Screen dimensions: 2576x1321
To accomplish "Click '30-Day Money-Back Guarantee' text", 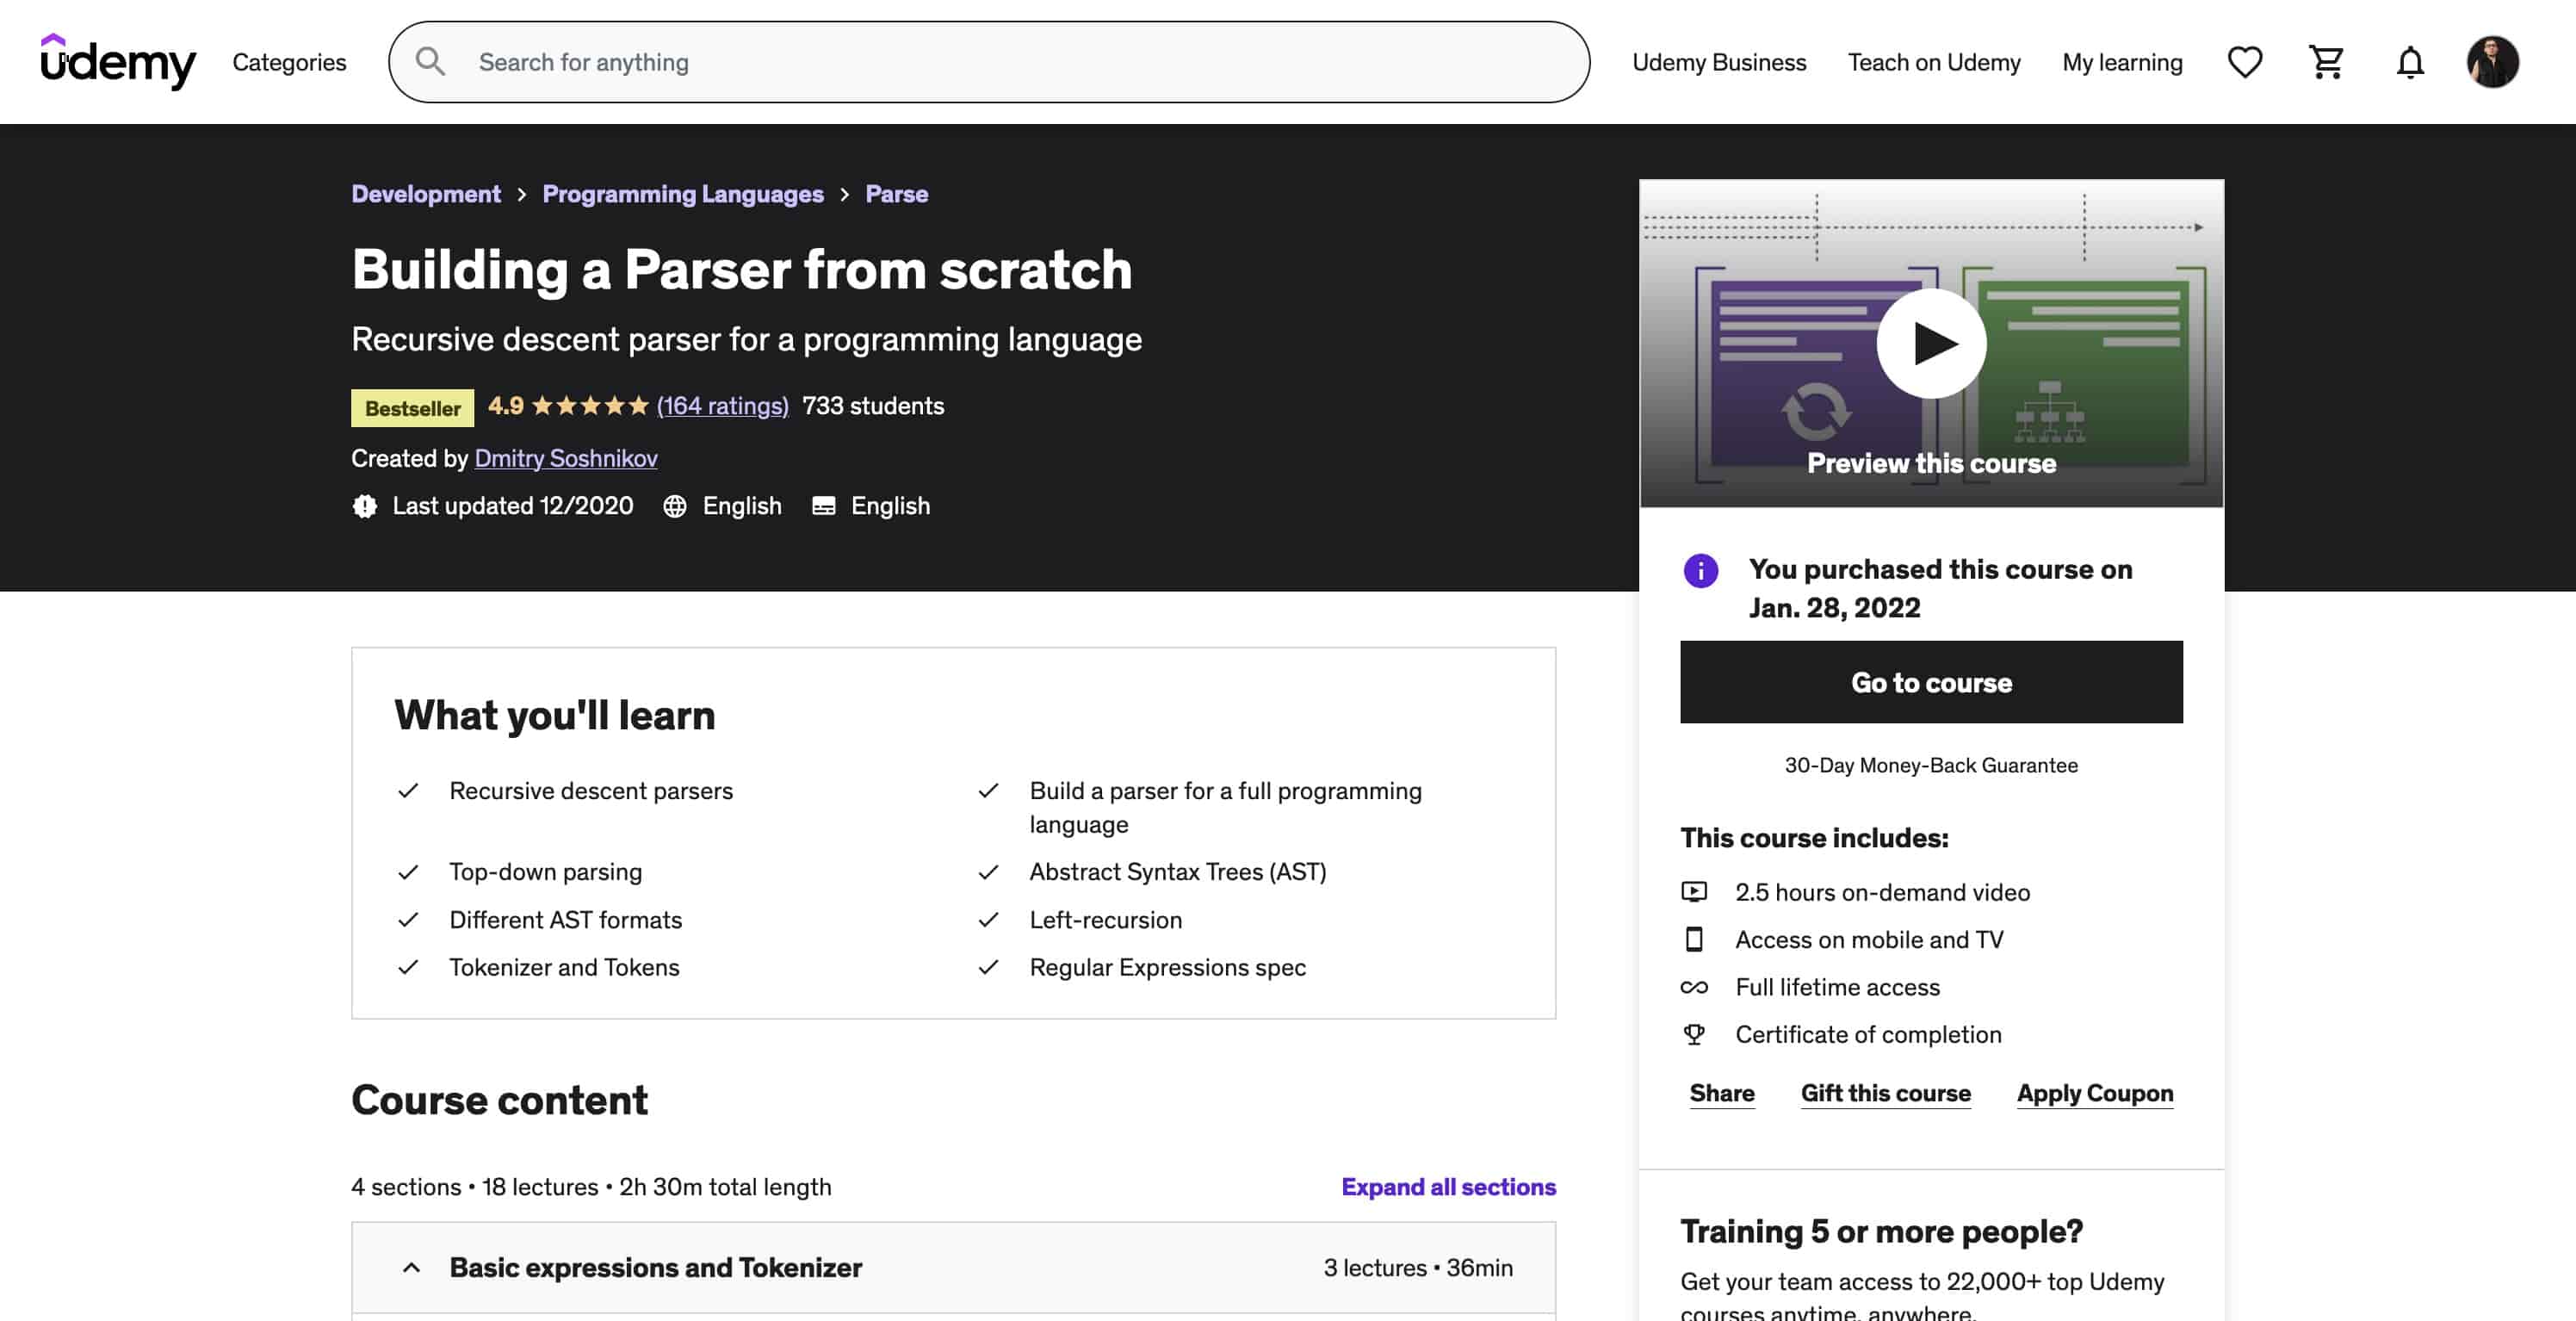I will [1931, 765].
